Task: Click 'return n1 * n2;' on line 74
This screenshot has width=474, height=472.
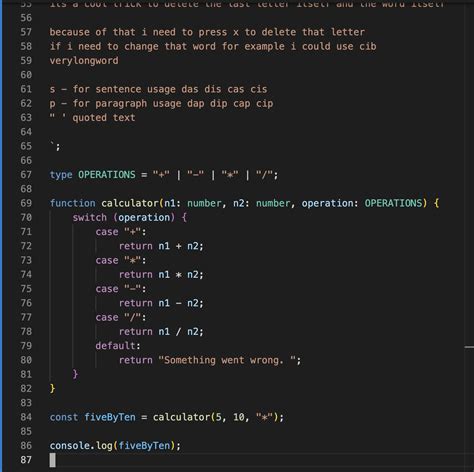Action: [x=161, y=275]
